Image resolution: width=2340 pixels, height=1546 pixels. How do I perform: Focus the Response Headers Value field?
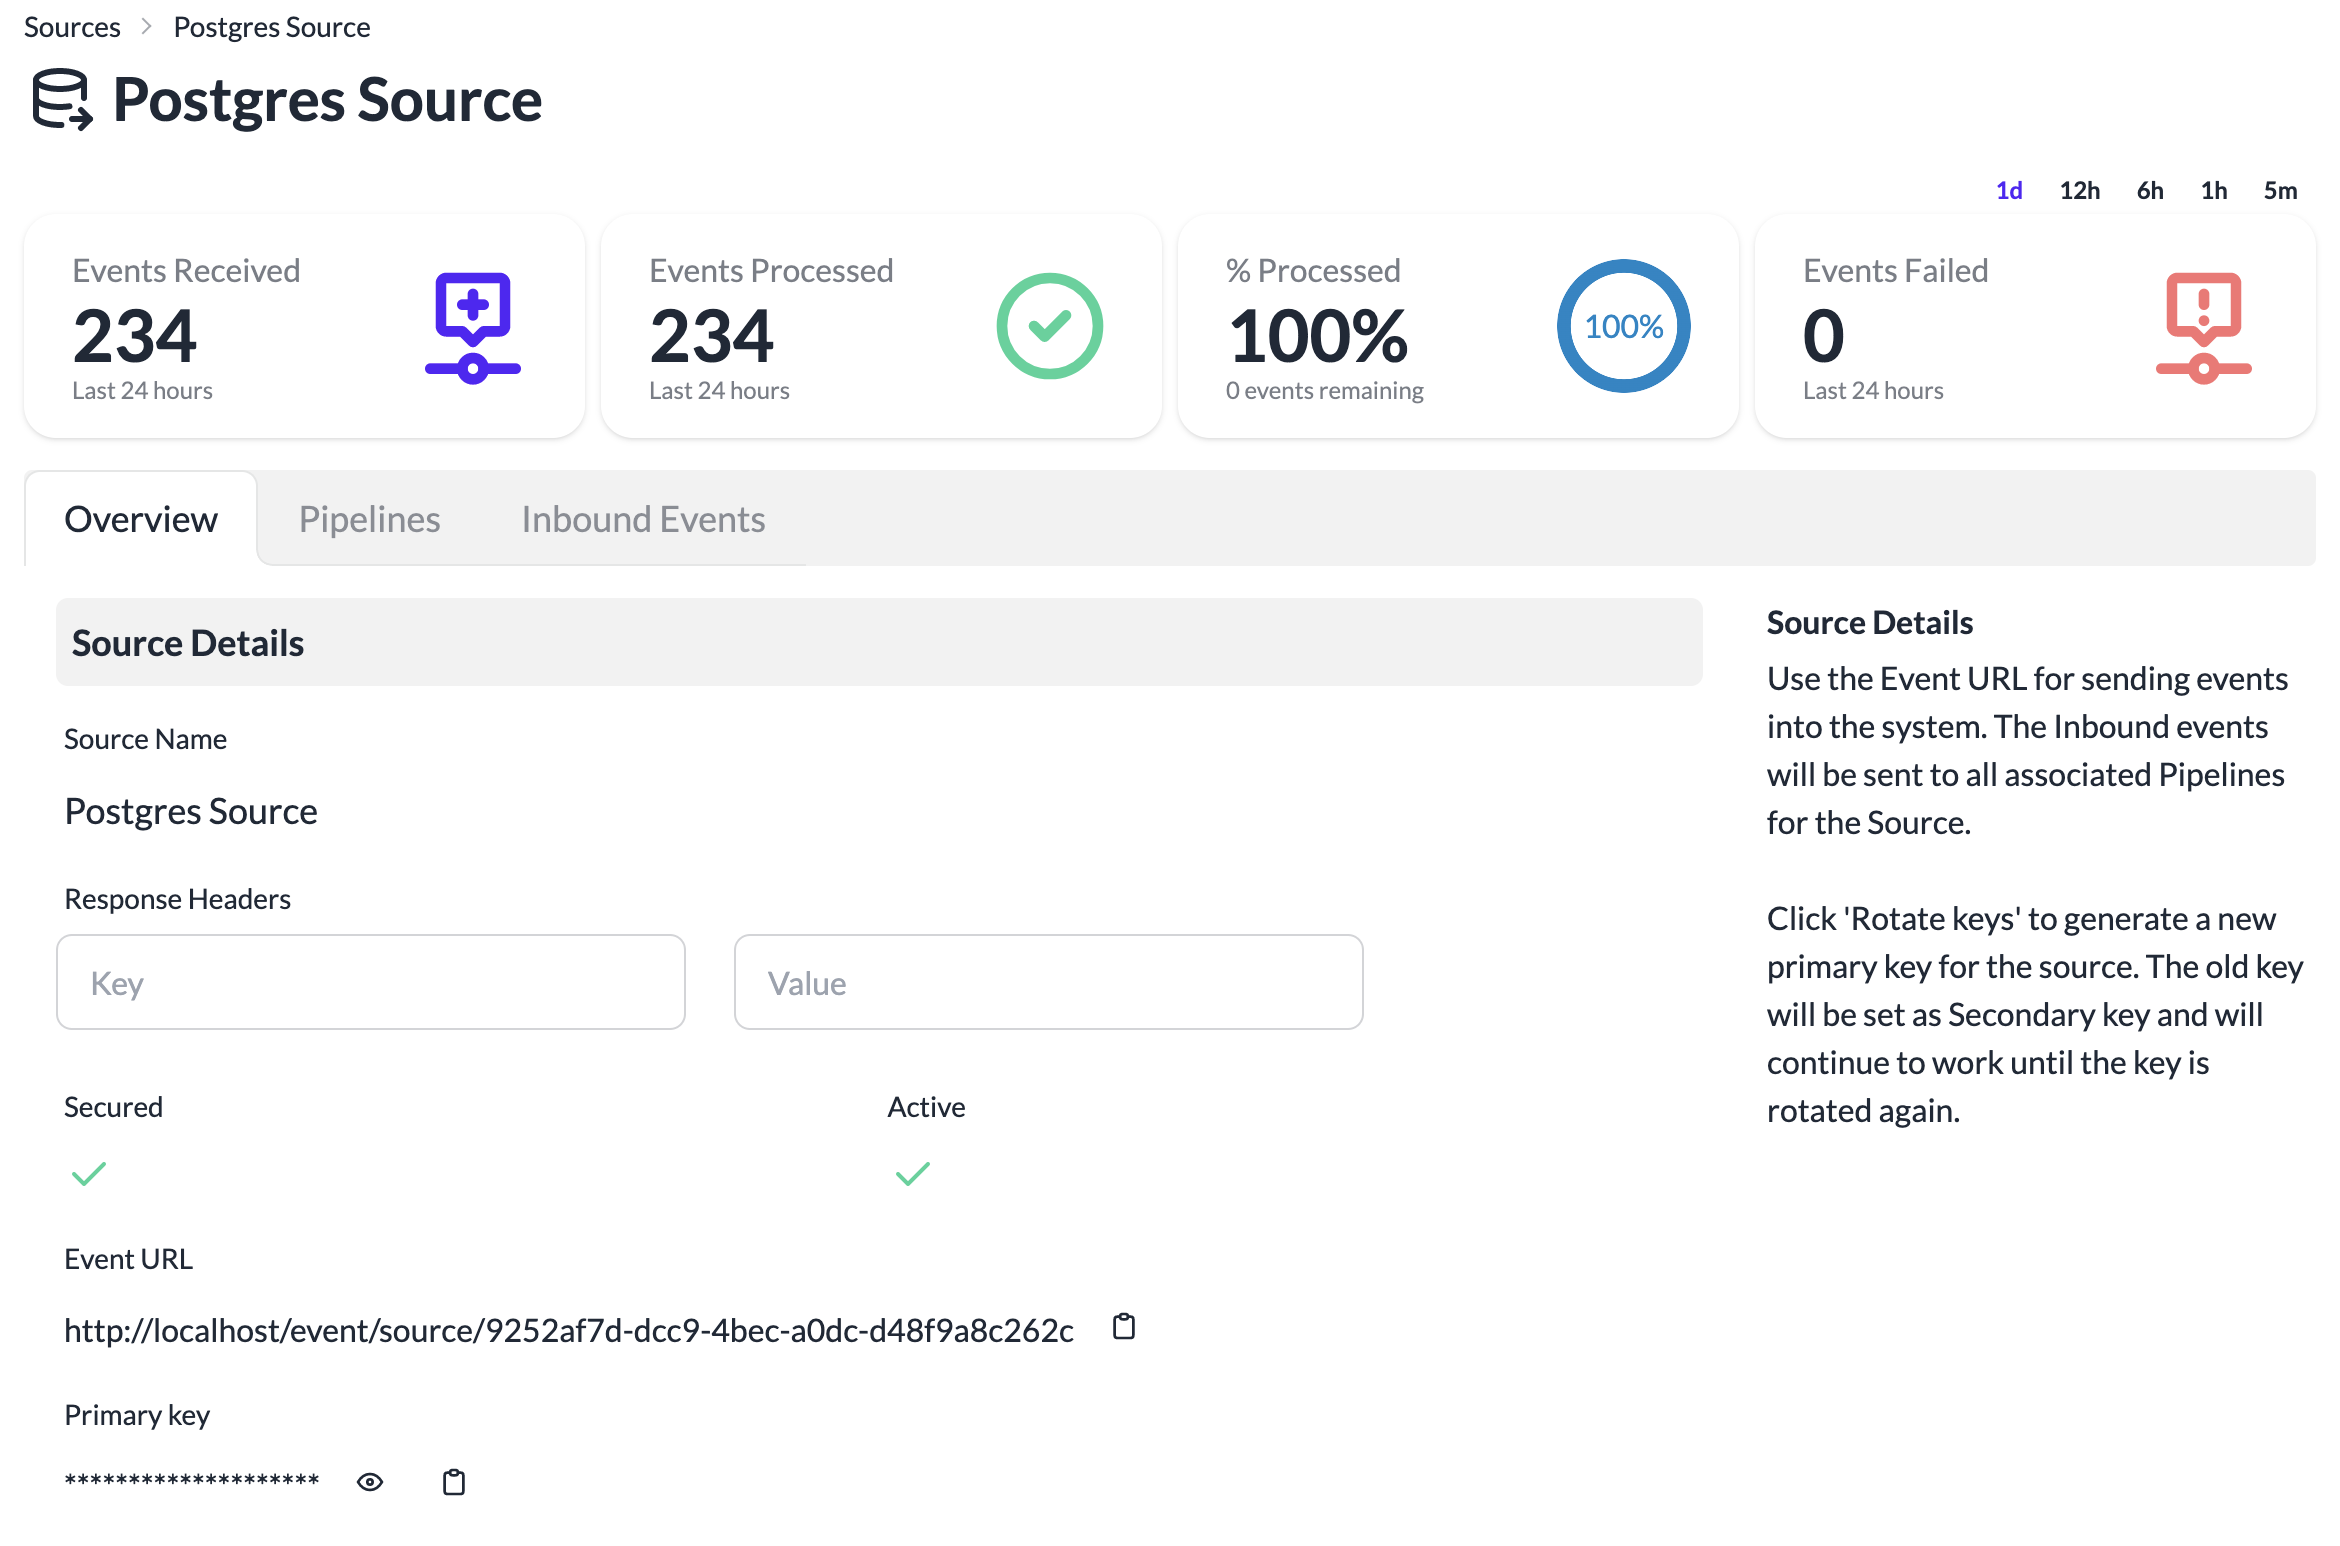point(1048,982)
